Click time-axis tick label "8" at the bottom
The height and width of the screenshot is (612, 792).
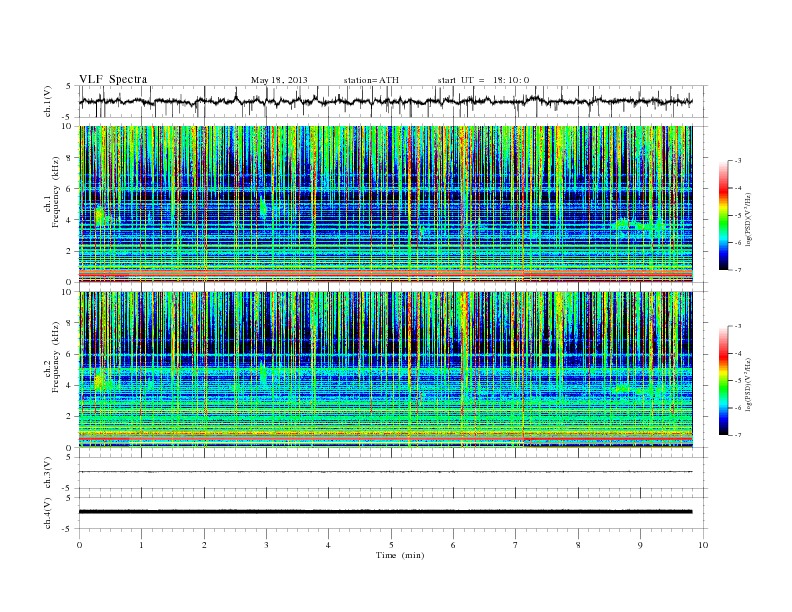pos(578,545)
